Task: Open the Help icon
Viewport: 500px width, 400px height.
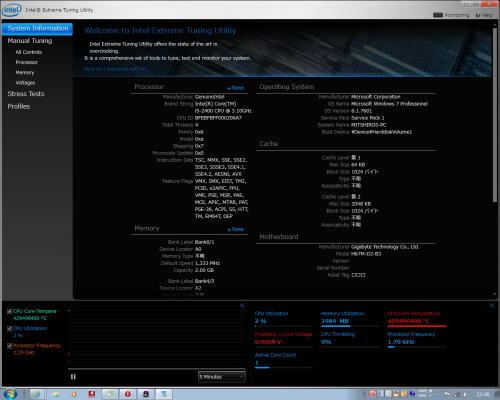Action: click(x=484, y=15)
